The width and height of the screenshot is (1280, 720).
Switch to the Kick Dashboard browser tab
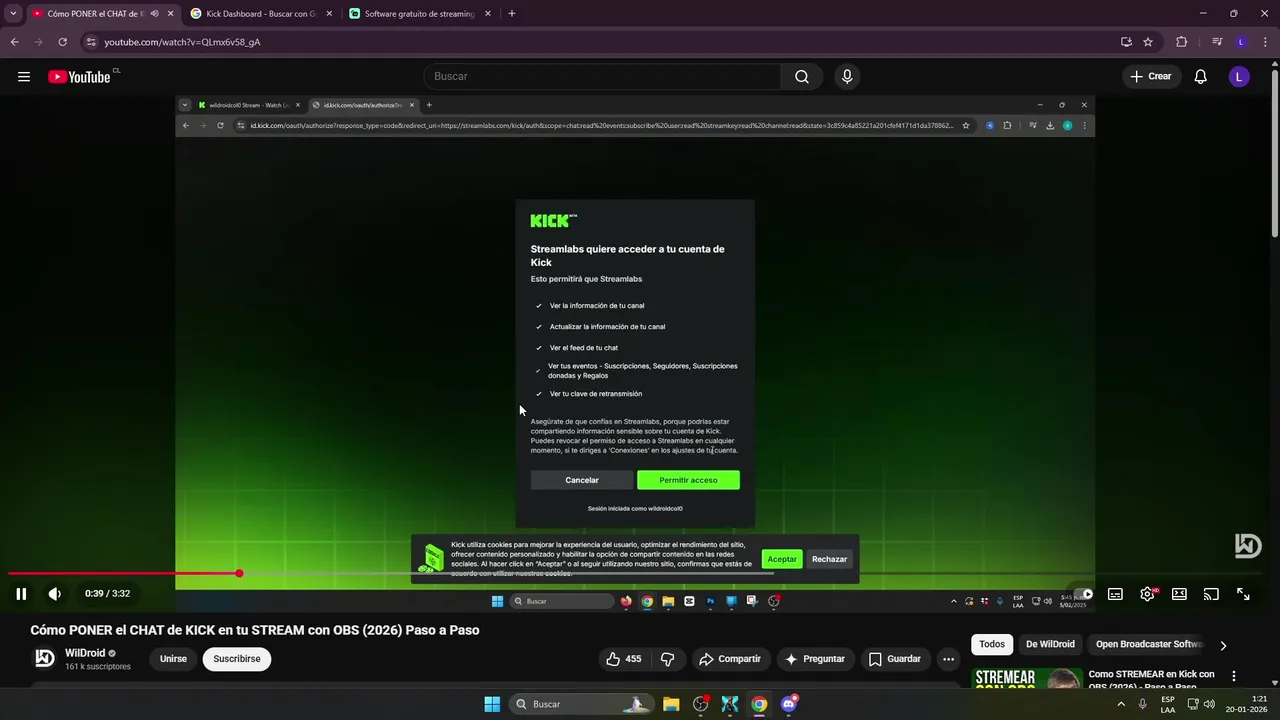coord(262,14)
